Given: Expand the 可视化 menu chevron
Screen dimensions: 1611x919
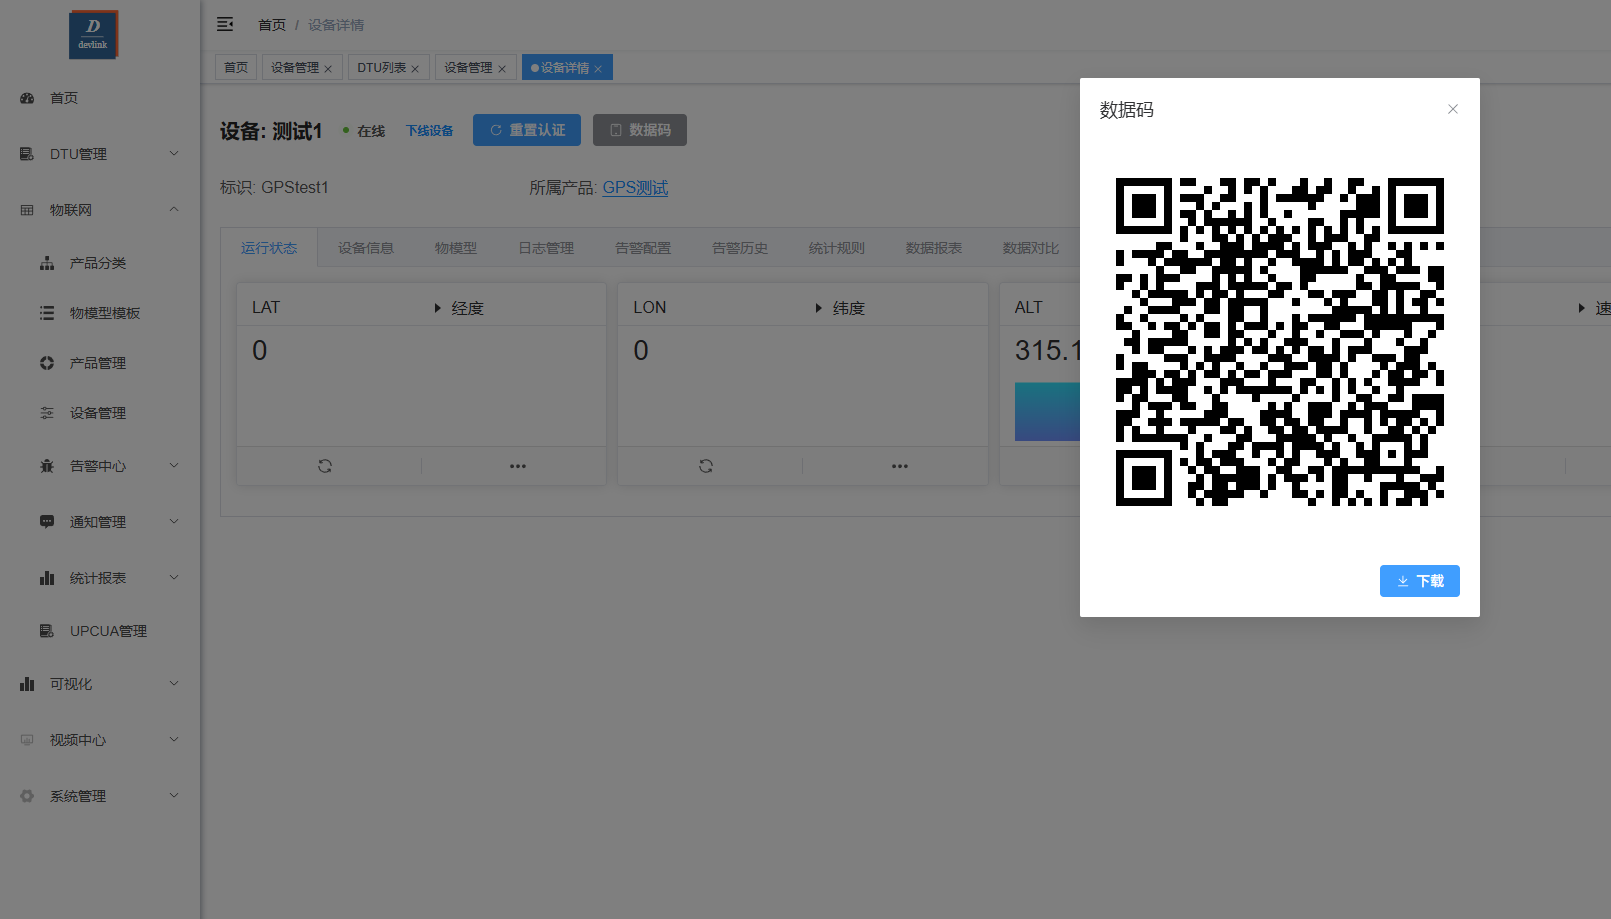Looking at the screenshot, I should coord(174,684).
